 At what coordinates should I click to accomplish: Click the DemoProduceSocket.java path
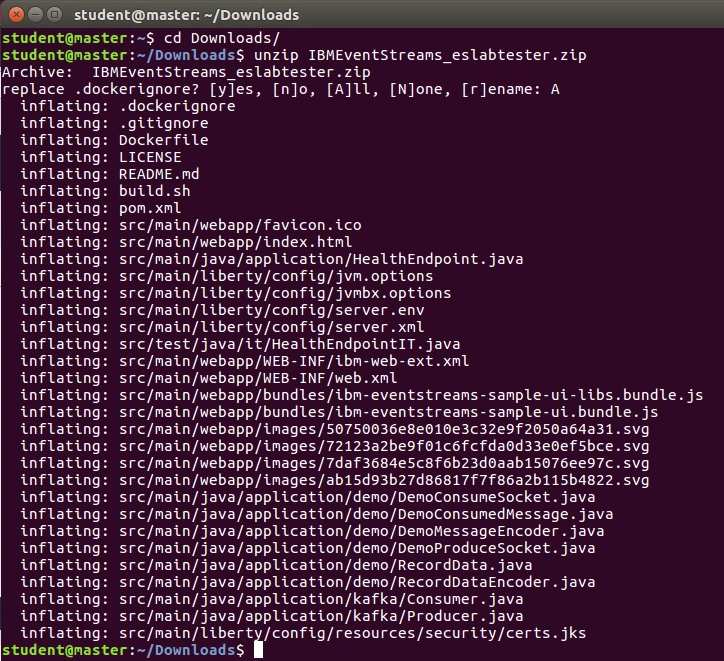(357, 548)
